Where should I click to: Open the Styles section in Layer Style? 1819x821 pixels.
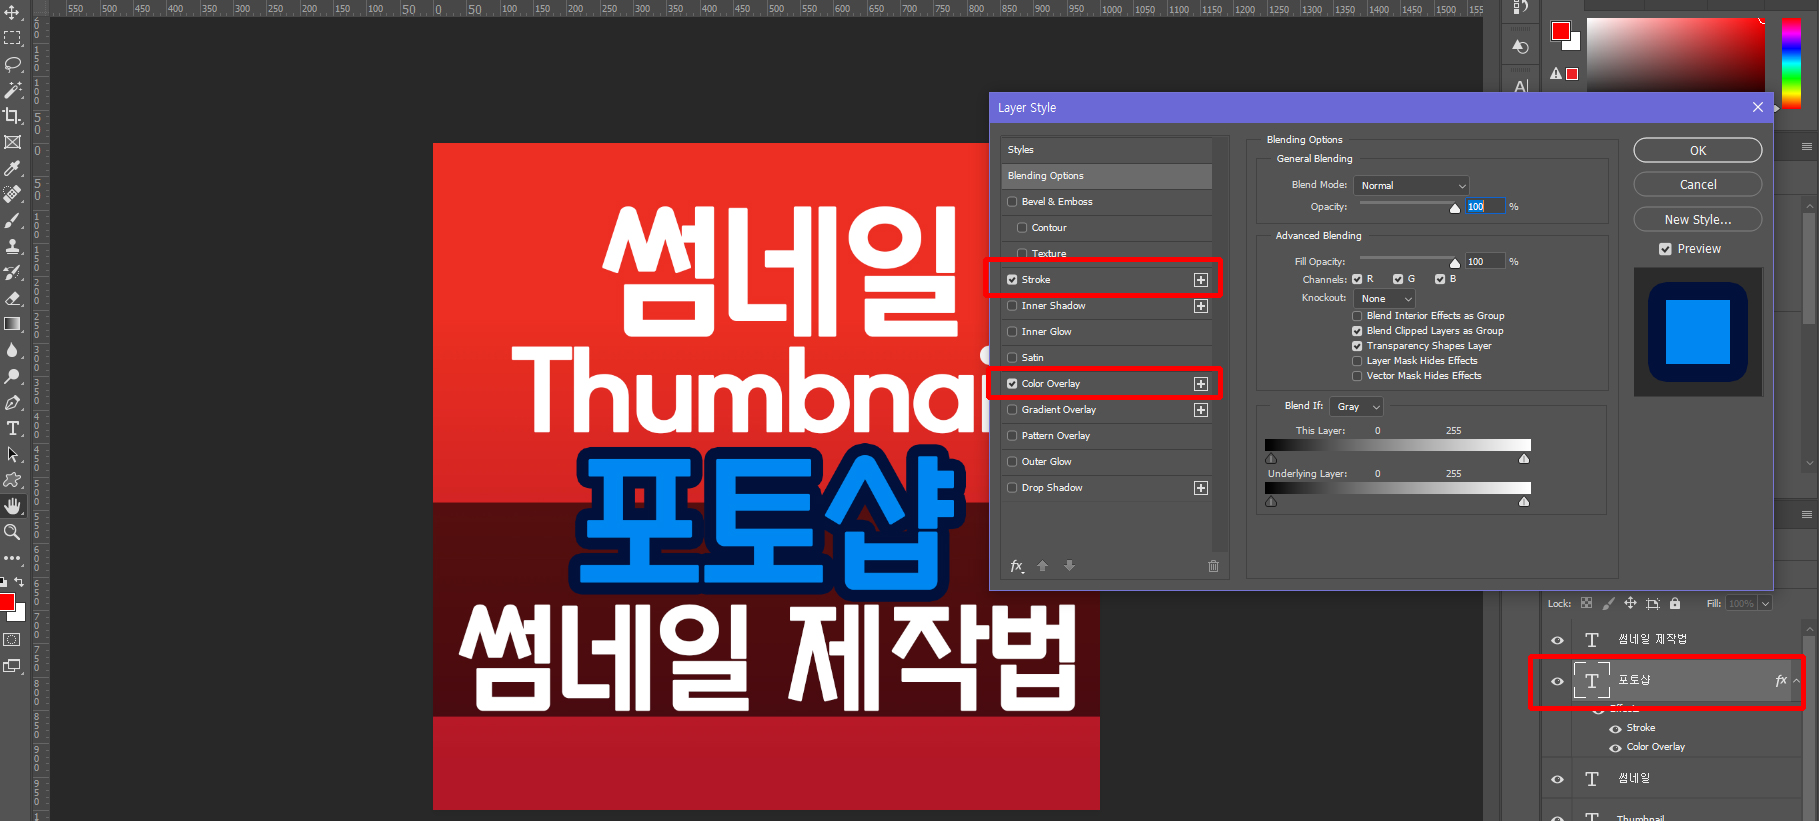(1106, 150)
